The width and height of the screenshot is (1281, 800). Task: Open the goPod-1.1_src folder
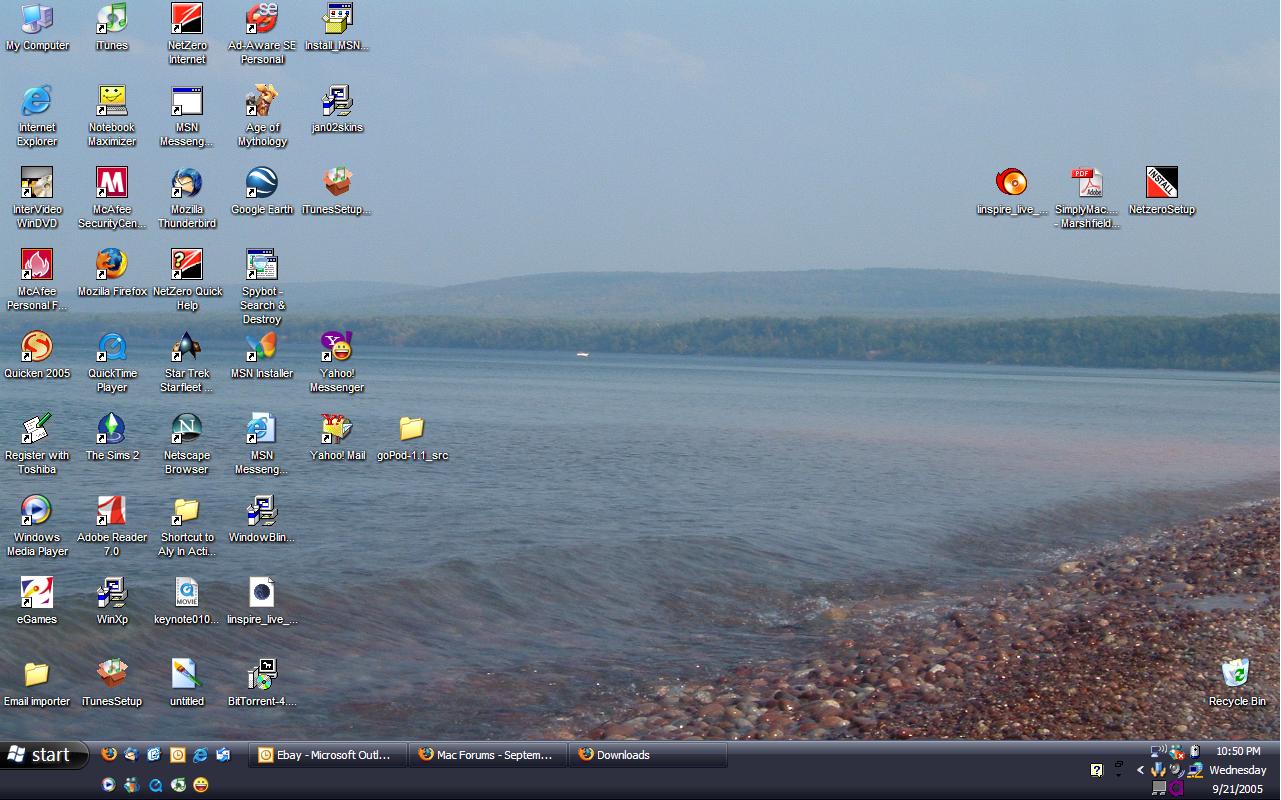point(413,430)
